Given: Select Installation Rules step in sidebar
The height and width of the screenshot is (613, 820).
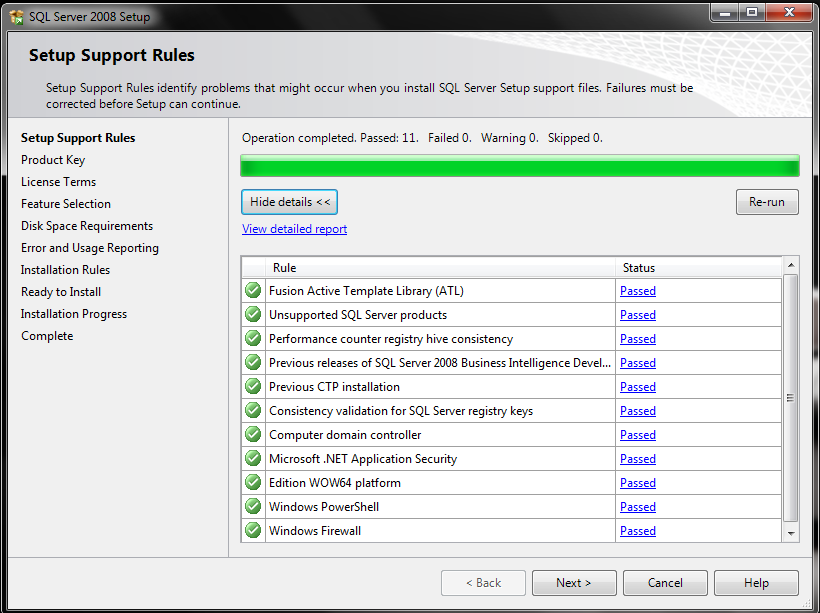Looking at the screenshot, I should (x=65, y=270).
